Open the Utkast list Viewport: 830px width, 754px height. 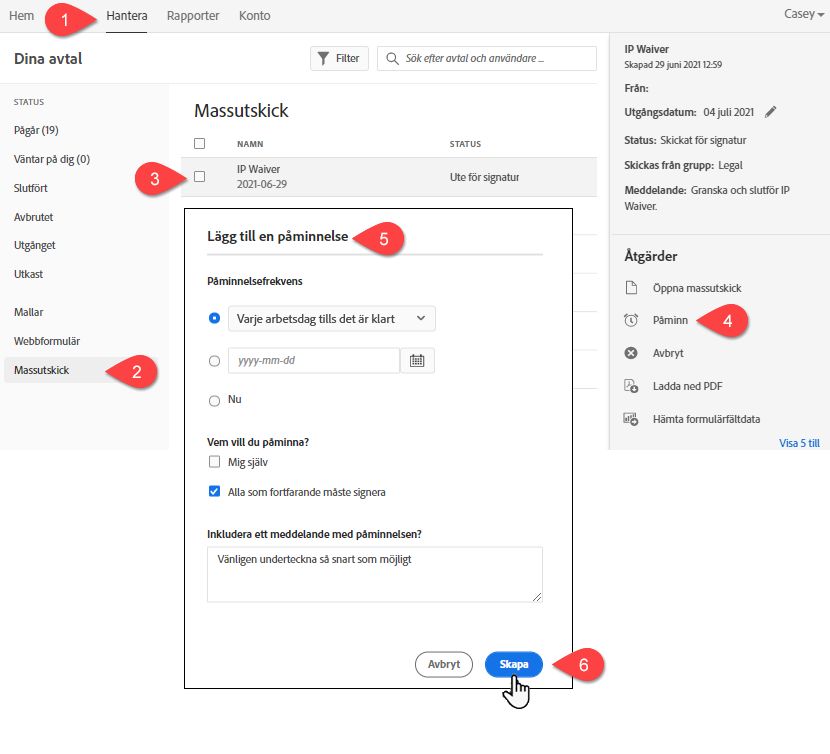point(29,274)
